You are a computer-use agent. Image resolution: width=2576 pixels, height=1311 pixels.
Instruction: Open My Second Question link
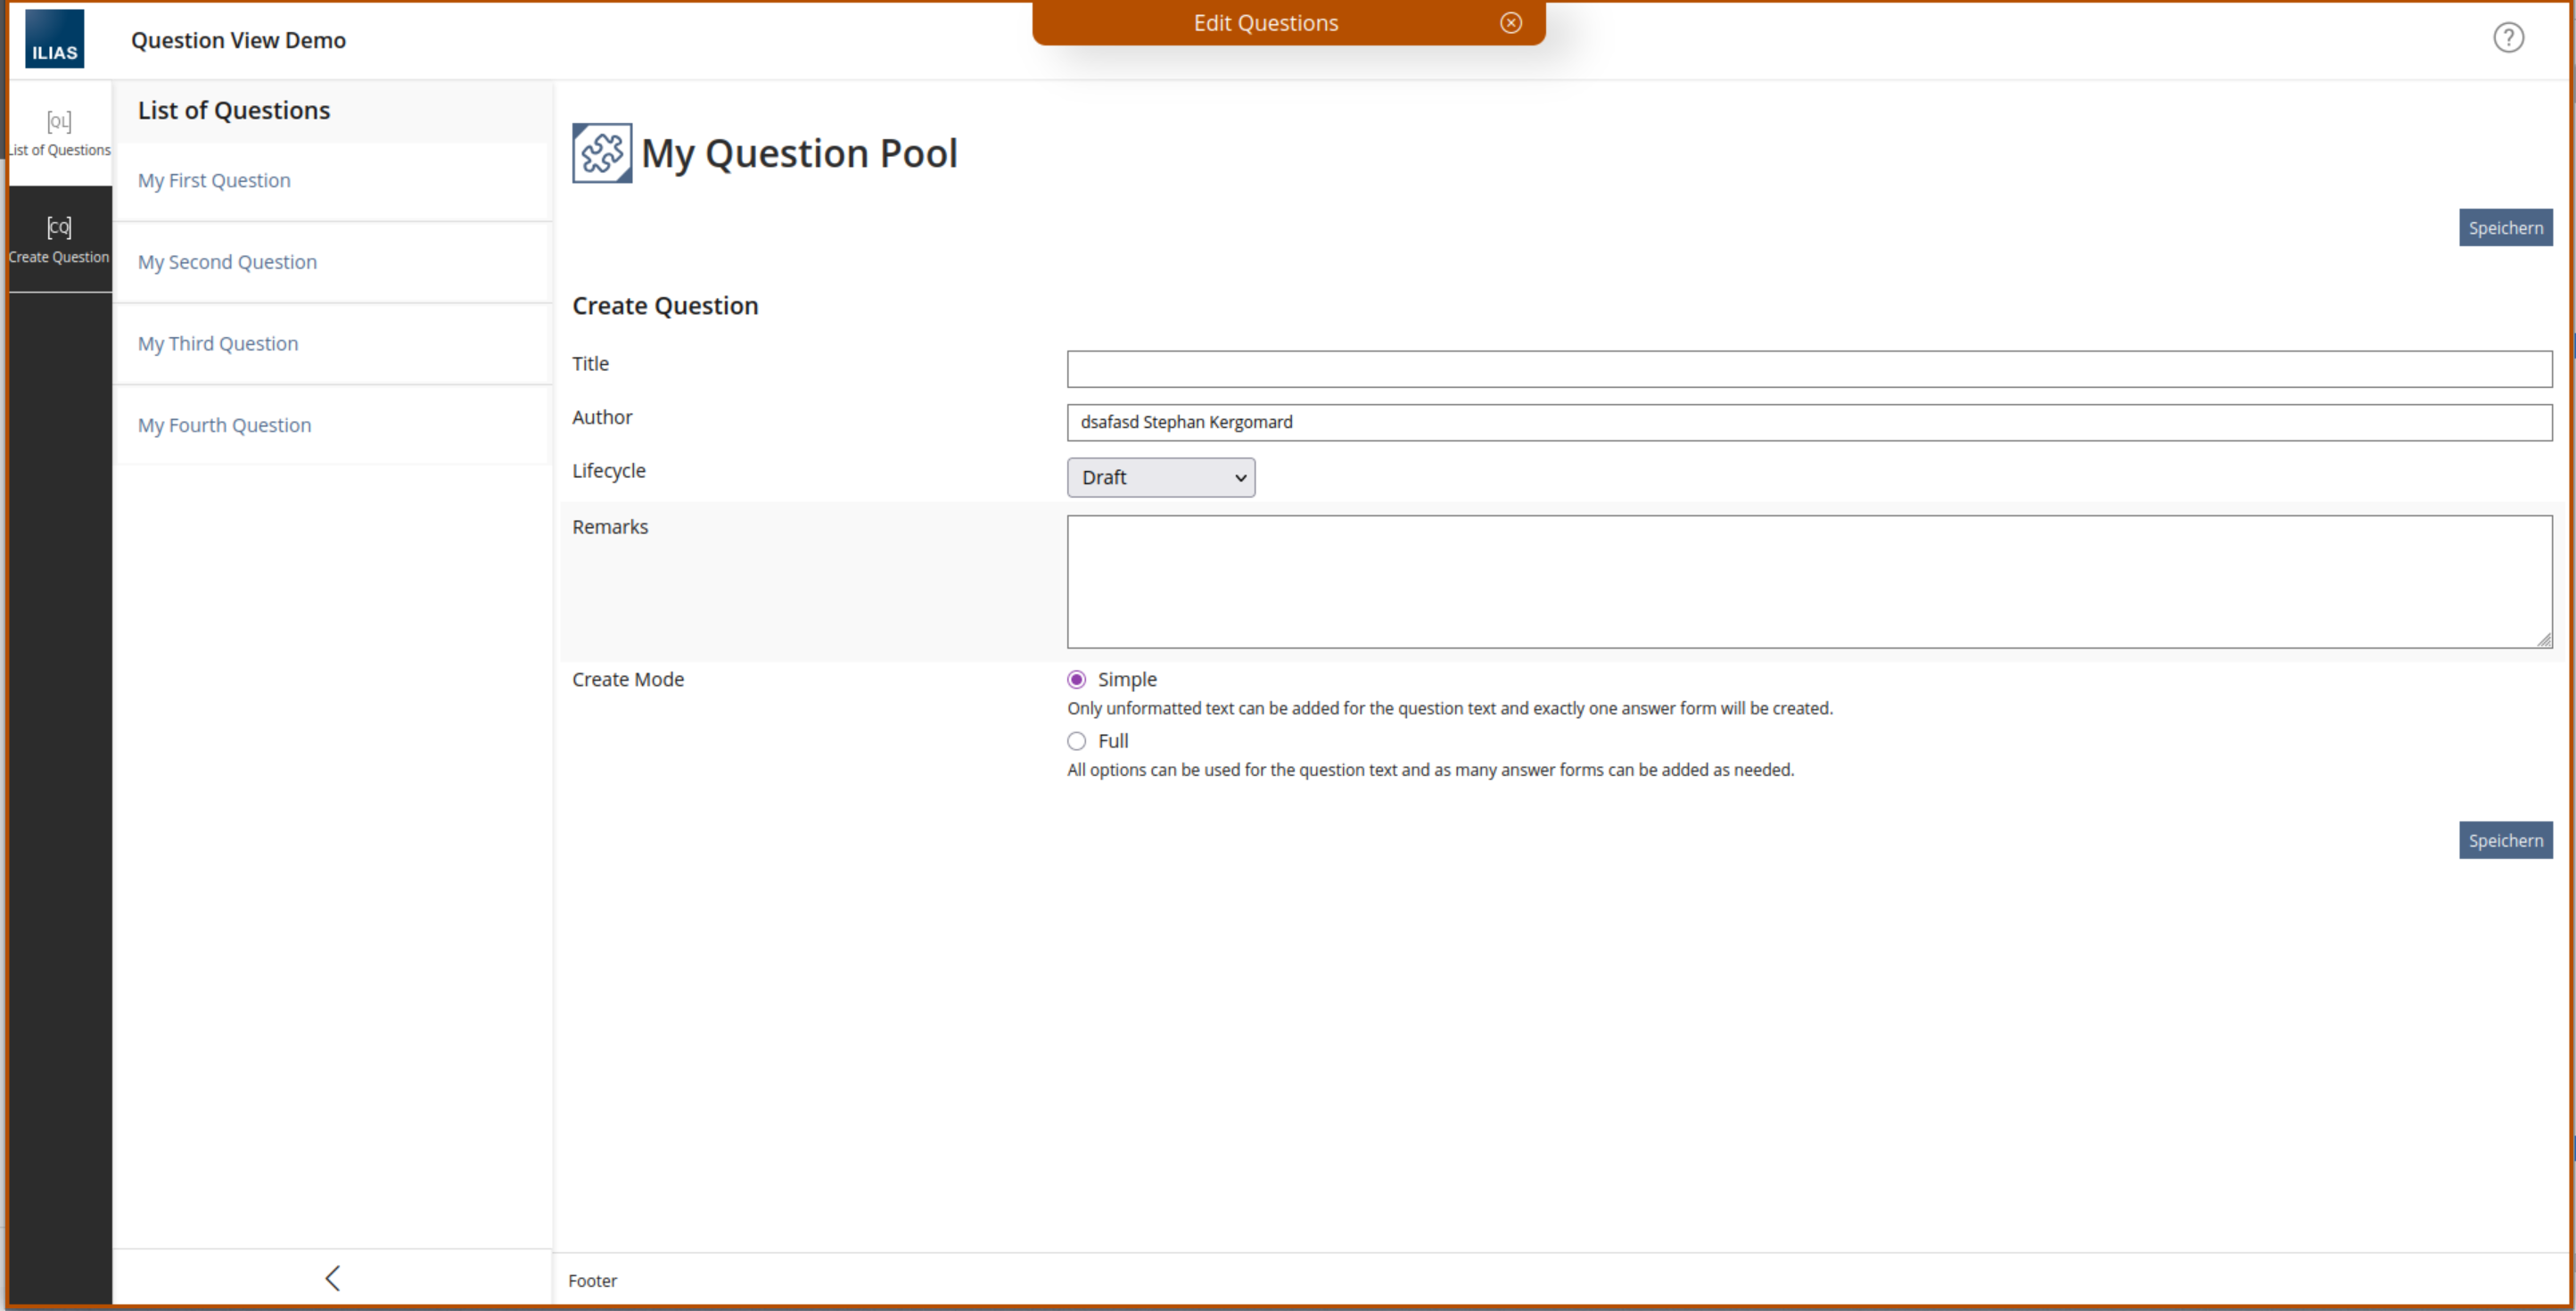[x=227, y=262]
